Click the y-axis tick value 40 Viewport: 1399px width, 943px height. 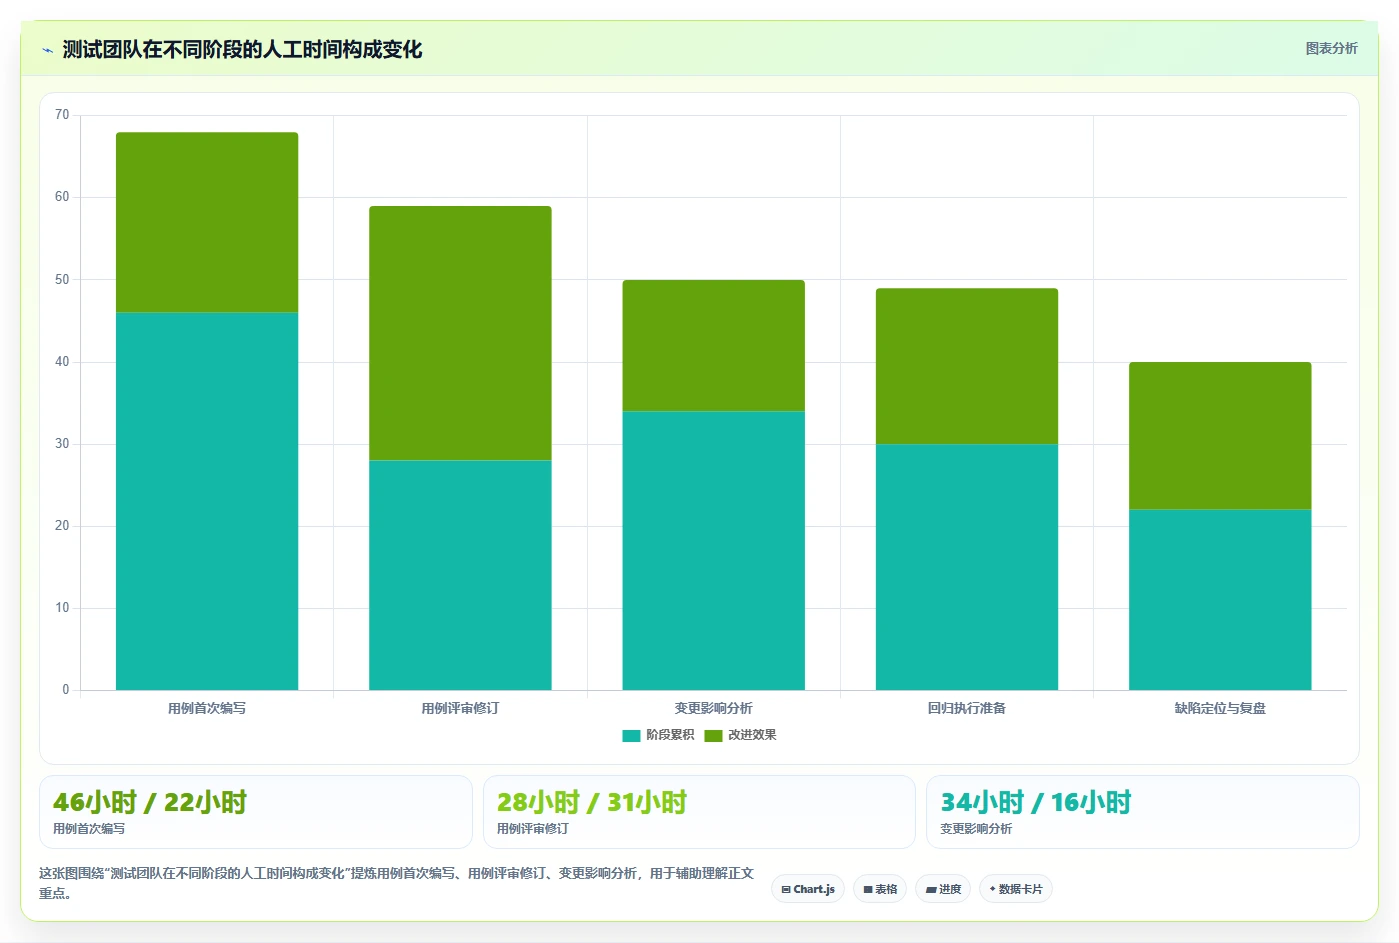62,362
